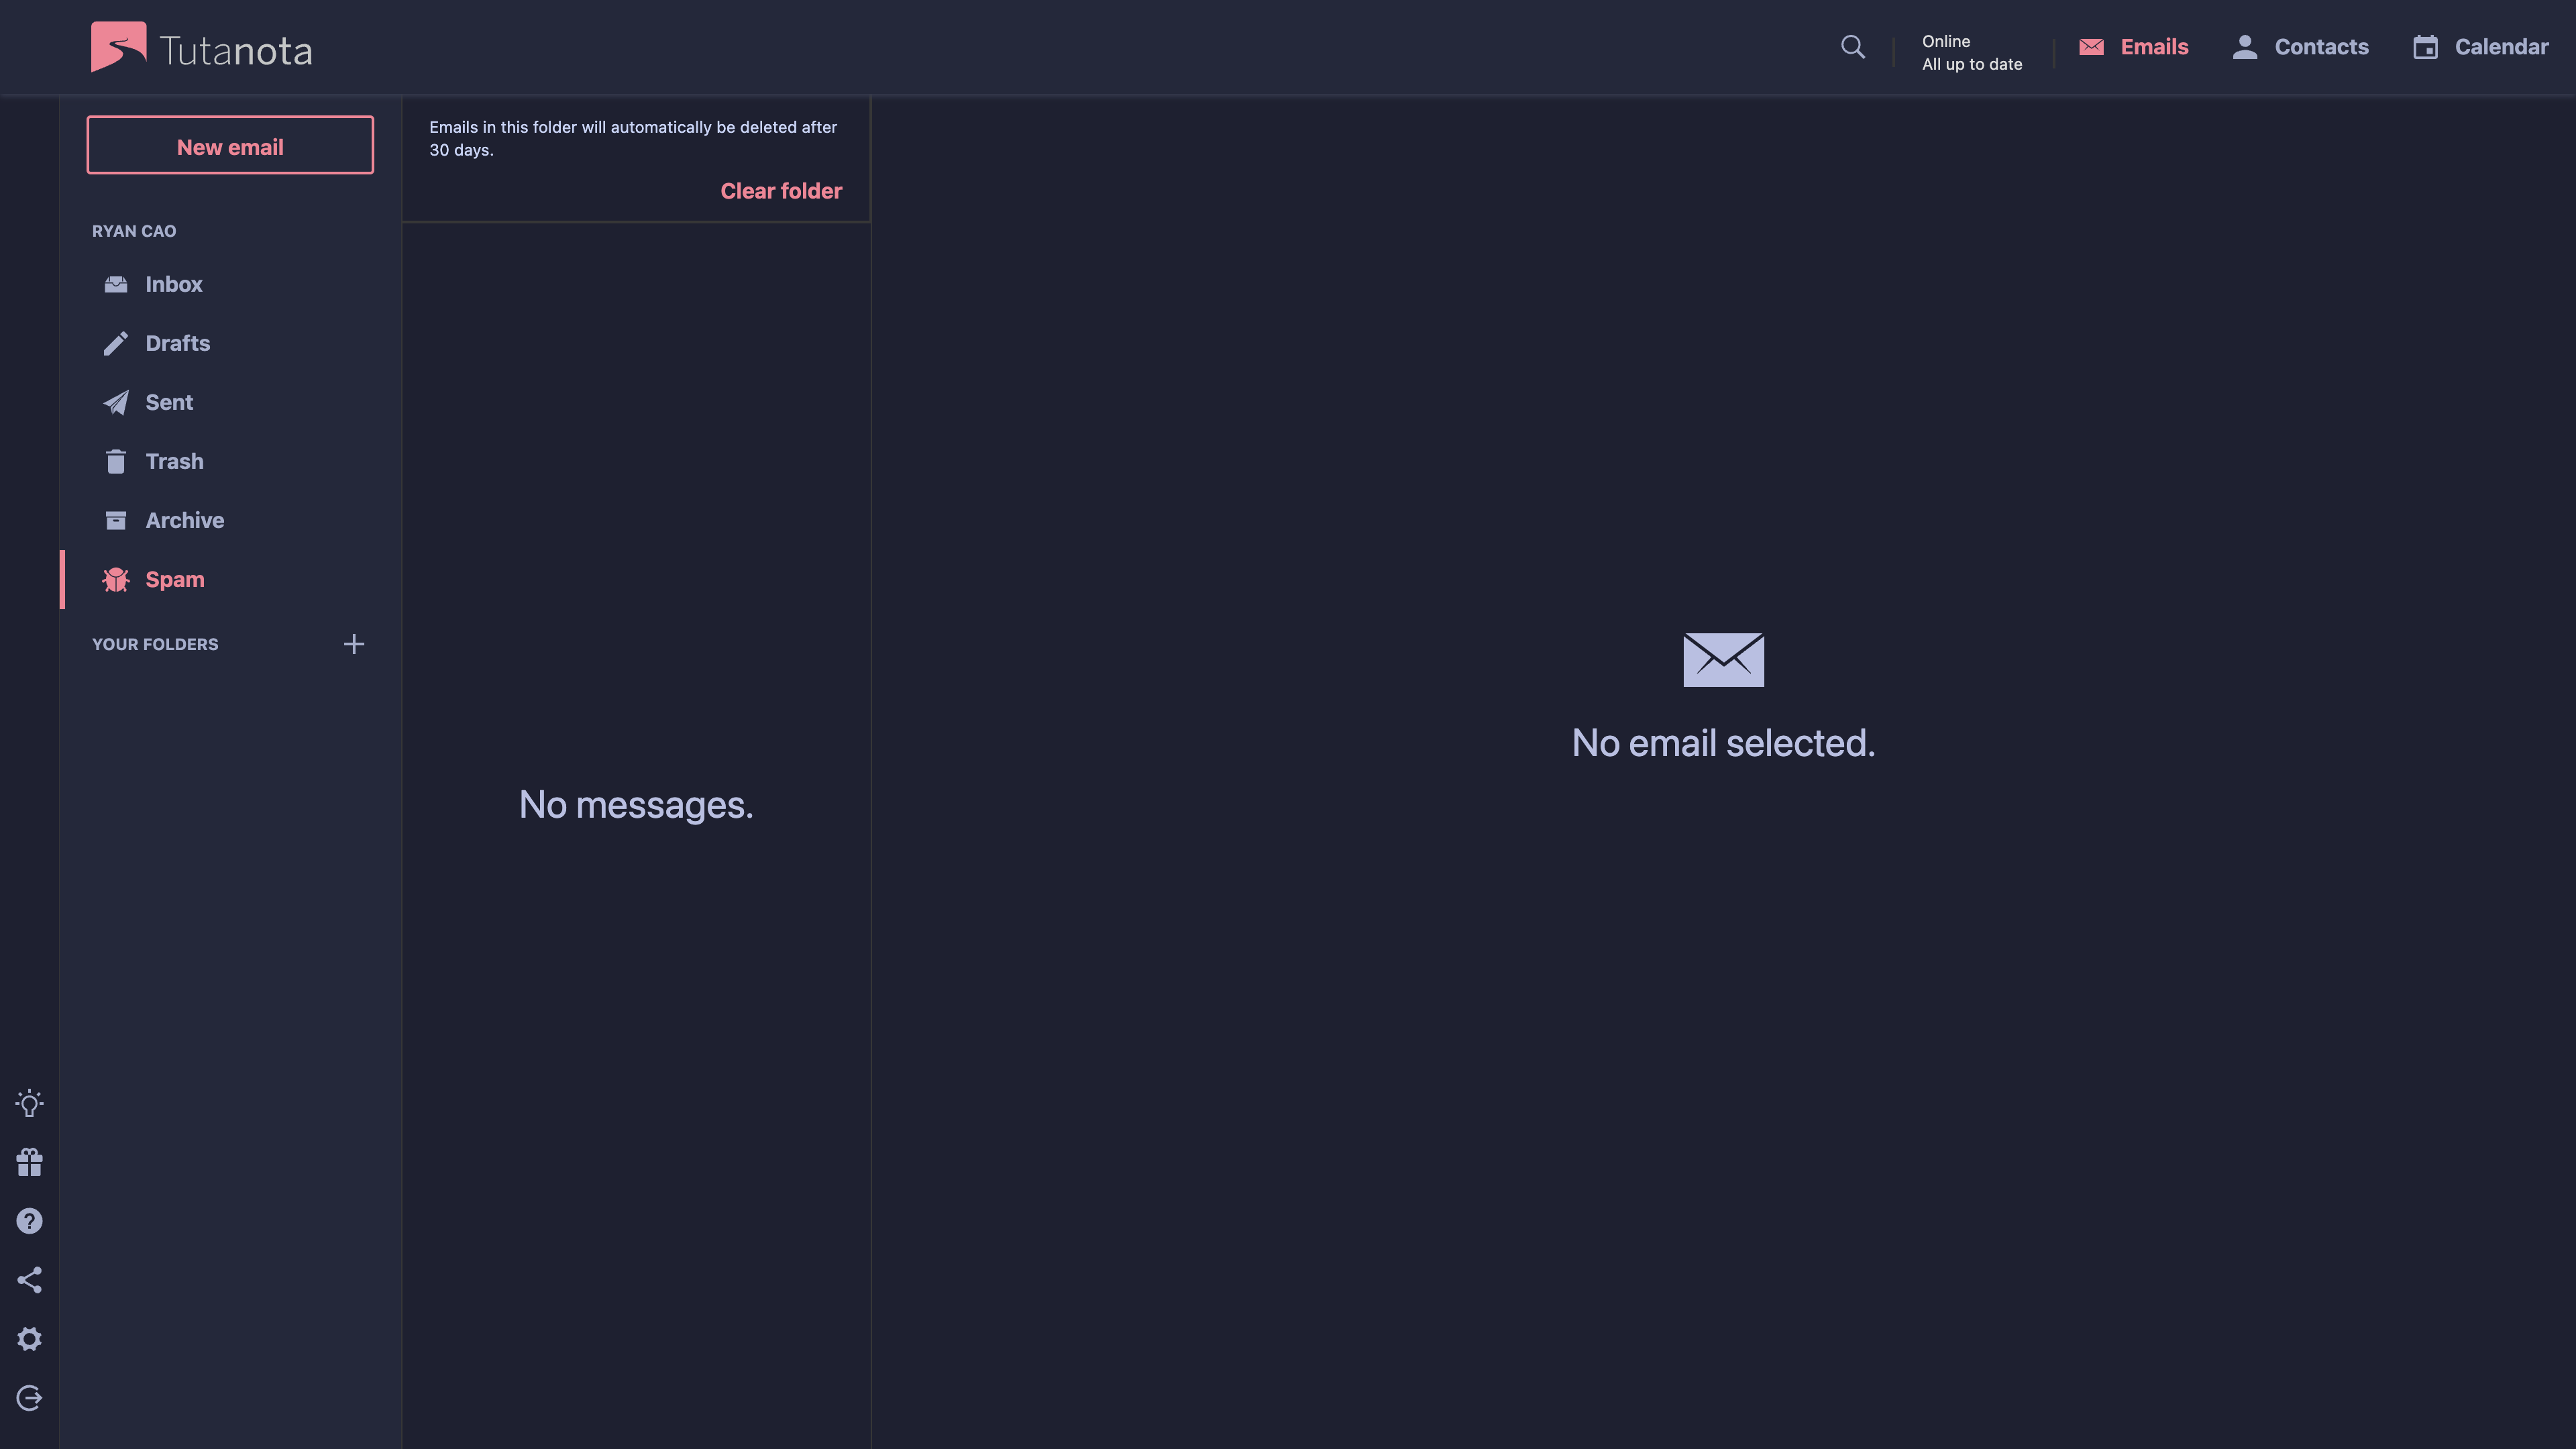Open the Drafts folder
The height and width of the screenshot is (1449, 2576).
coord(230,343)
